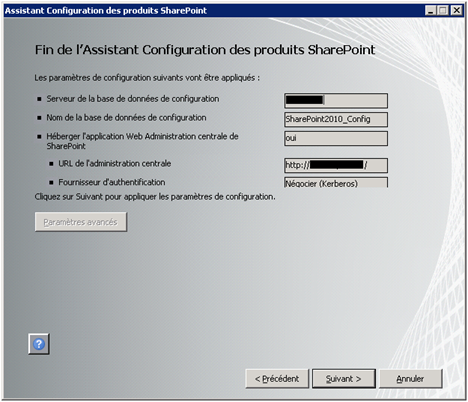Image resolution: width=468 pixels, height=402 pixels.
Task: Click the 'Héberger l'application Web Administration centrale' label
Action: point(142,141)
